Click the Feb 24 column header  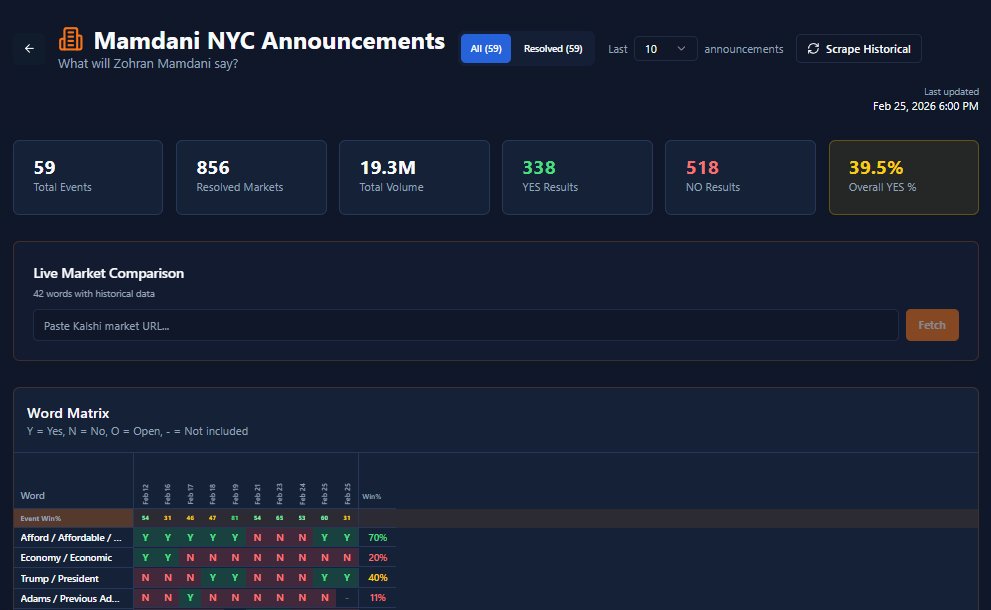[x=302, y=494]
